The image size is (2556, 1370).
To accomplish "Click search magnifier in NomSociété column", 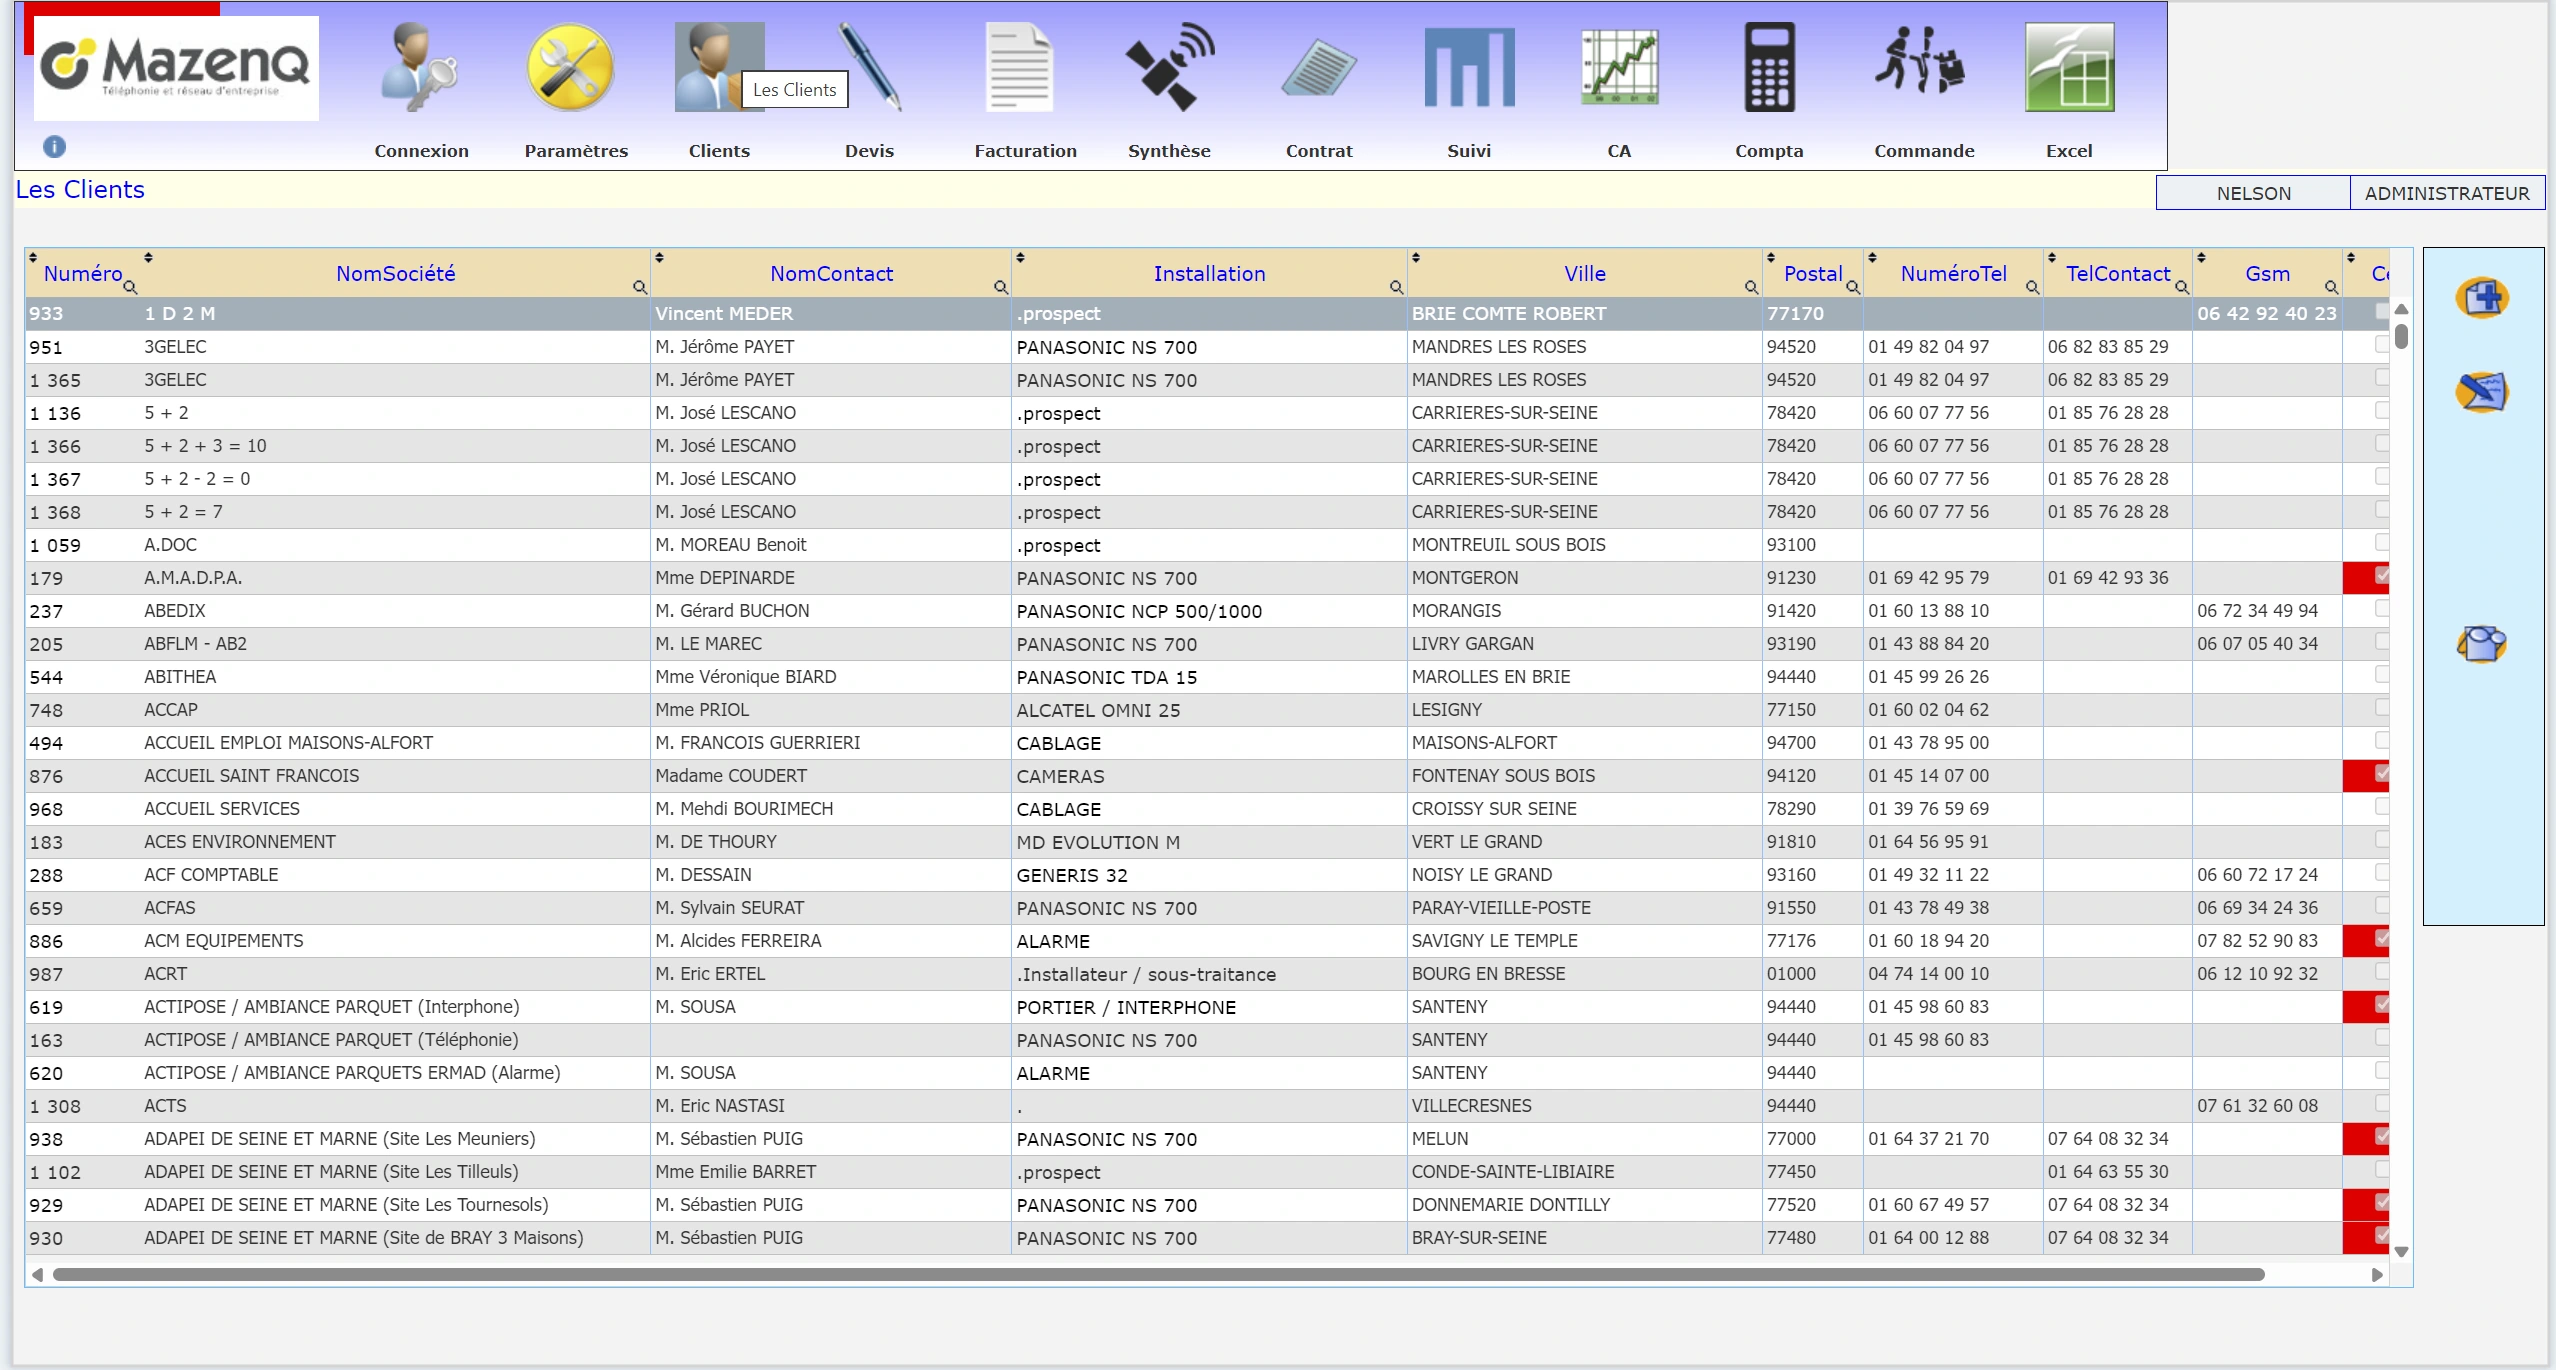I will pyautogui.click(x=639, y=287).
